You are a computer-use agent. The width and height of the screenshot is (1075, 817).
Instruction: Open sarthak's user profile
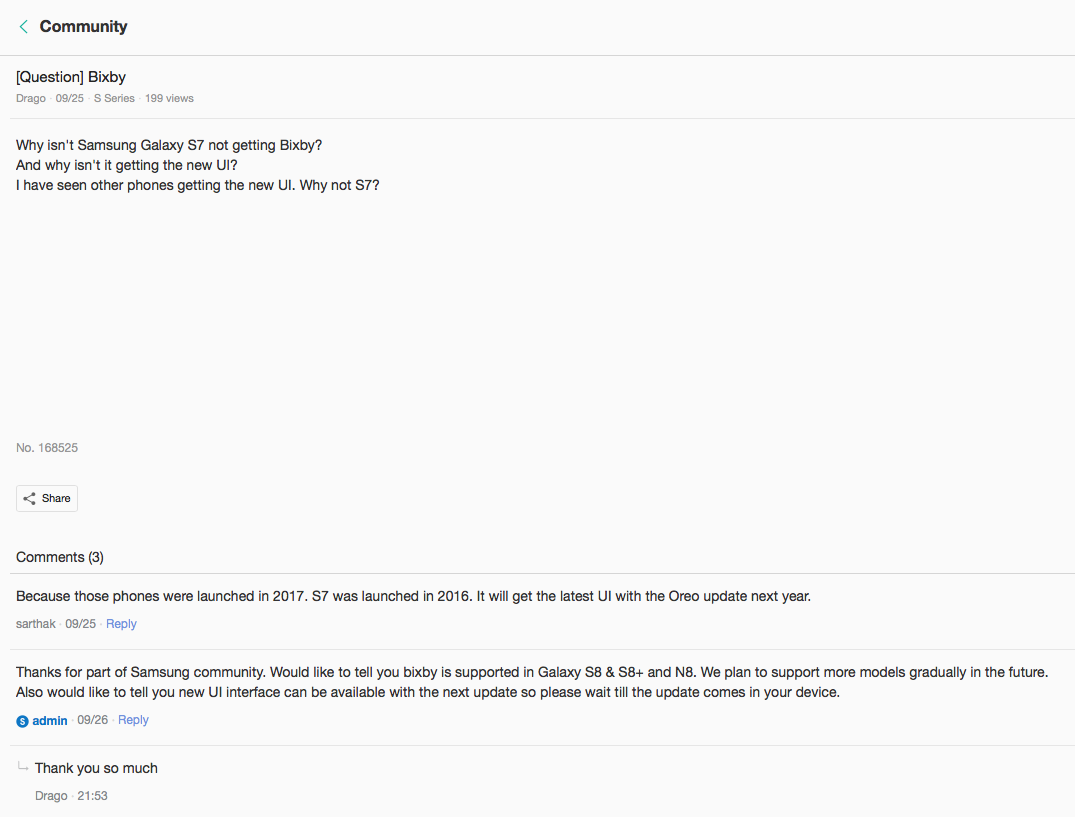[x=37, y=624]
